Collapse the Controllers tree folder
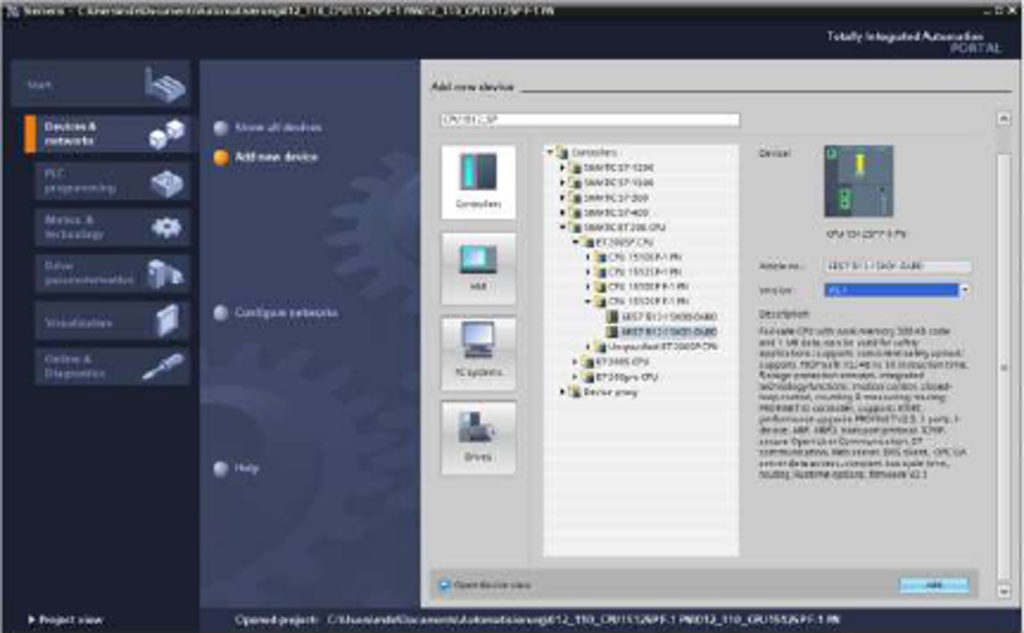This screenshot has height=633, width=1024. pos(550,153)
